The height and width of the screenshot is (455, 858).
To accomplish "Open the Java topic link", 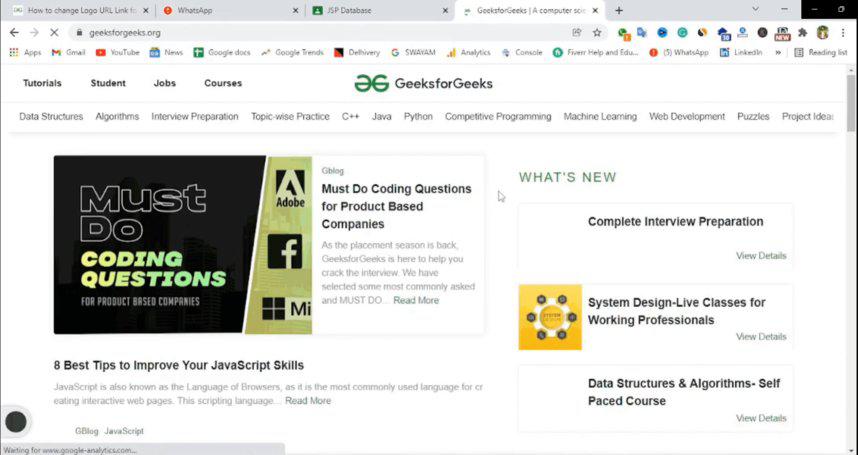I will tap(381, 116).
